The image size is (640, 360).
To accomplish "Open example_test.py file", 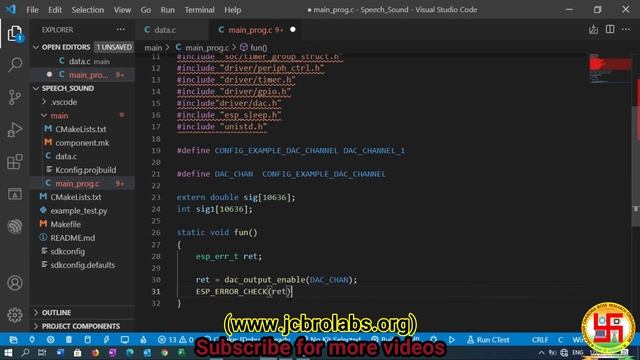I will 83,211.
